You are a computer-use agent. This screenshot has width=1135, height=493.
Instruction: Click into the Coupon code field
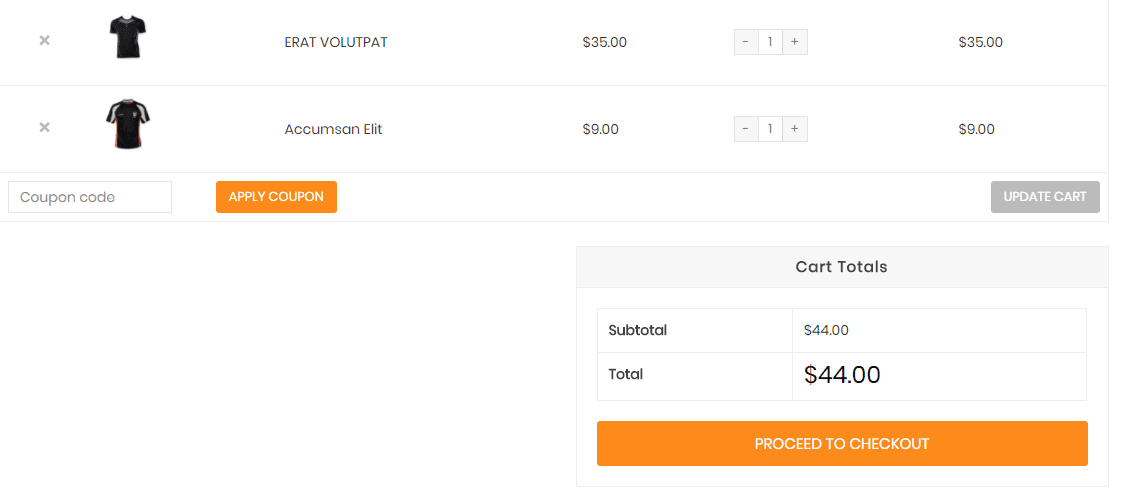[90, 197]
